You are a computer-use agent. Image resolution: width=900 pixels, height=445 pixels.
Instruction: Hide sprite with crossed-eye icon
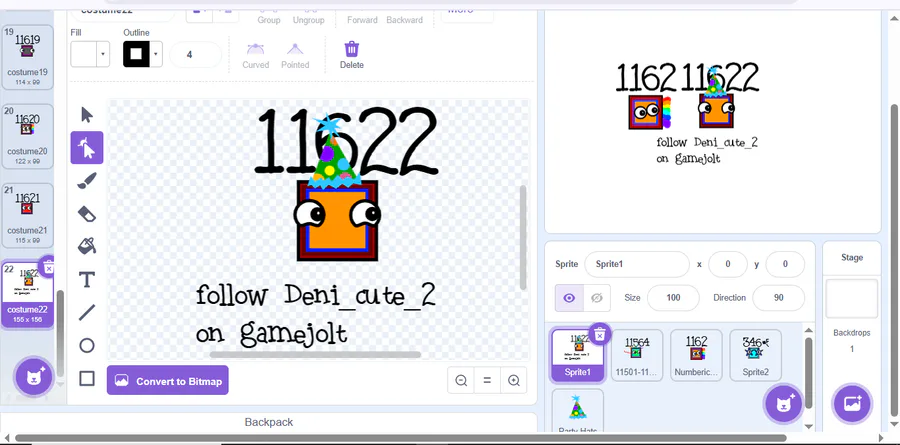point(597,298)
